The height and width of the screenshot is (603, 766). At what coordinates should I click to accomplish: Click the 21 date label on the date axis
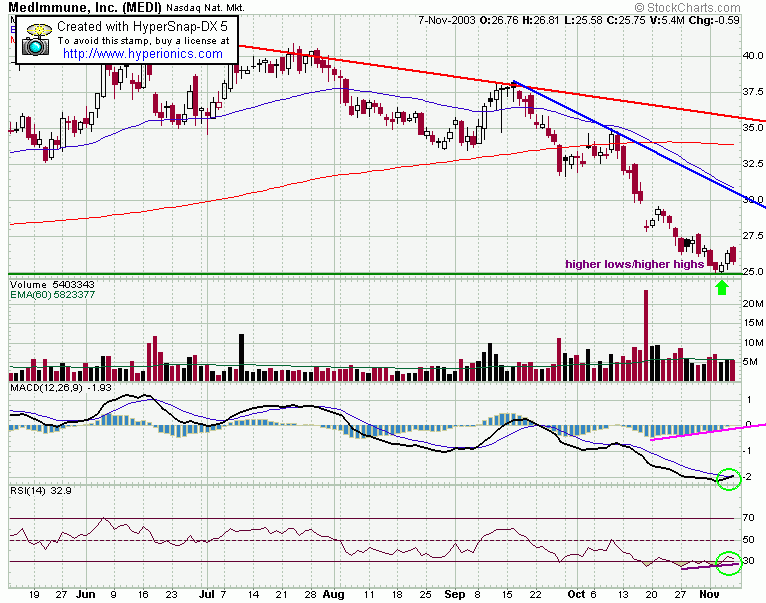click(x=281, y=594)
